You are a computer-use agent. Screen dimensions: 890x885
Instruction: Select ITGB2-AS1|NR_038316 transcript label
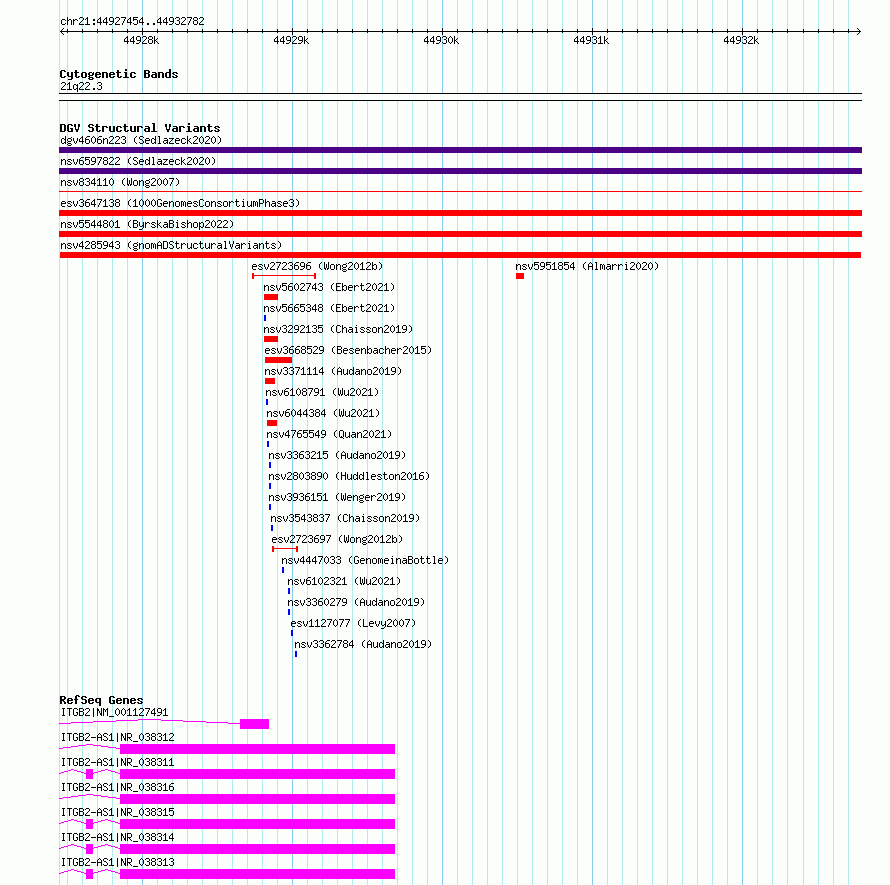(117, 787)
